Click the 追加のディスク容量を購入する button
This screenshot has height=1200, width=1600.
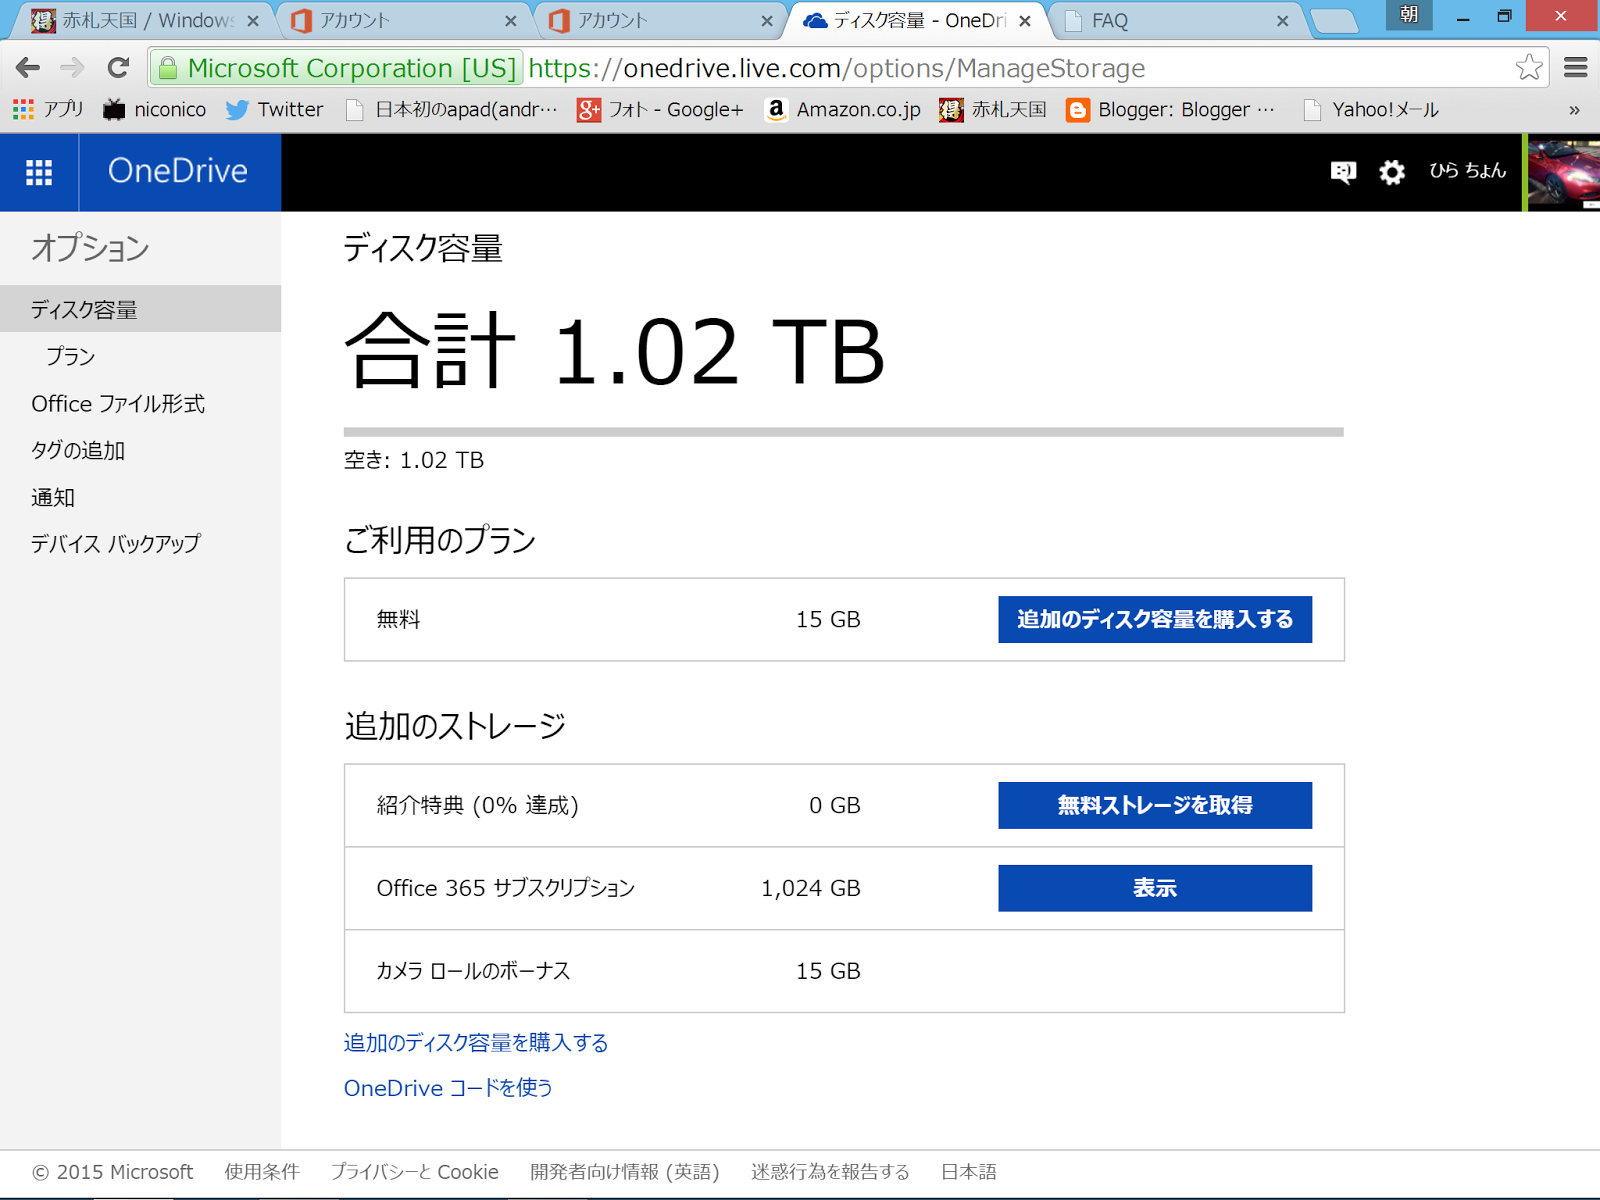1155,620
